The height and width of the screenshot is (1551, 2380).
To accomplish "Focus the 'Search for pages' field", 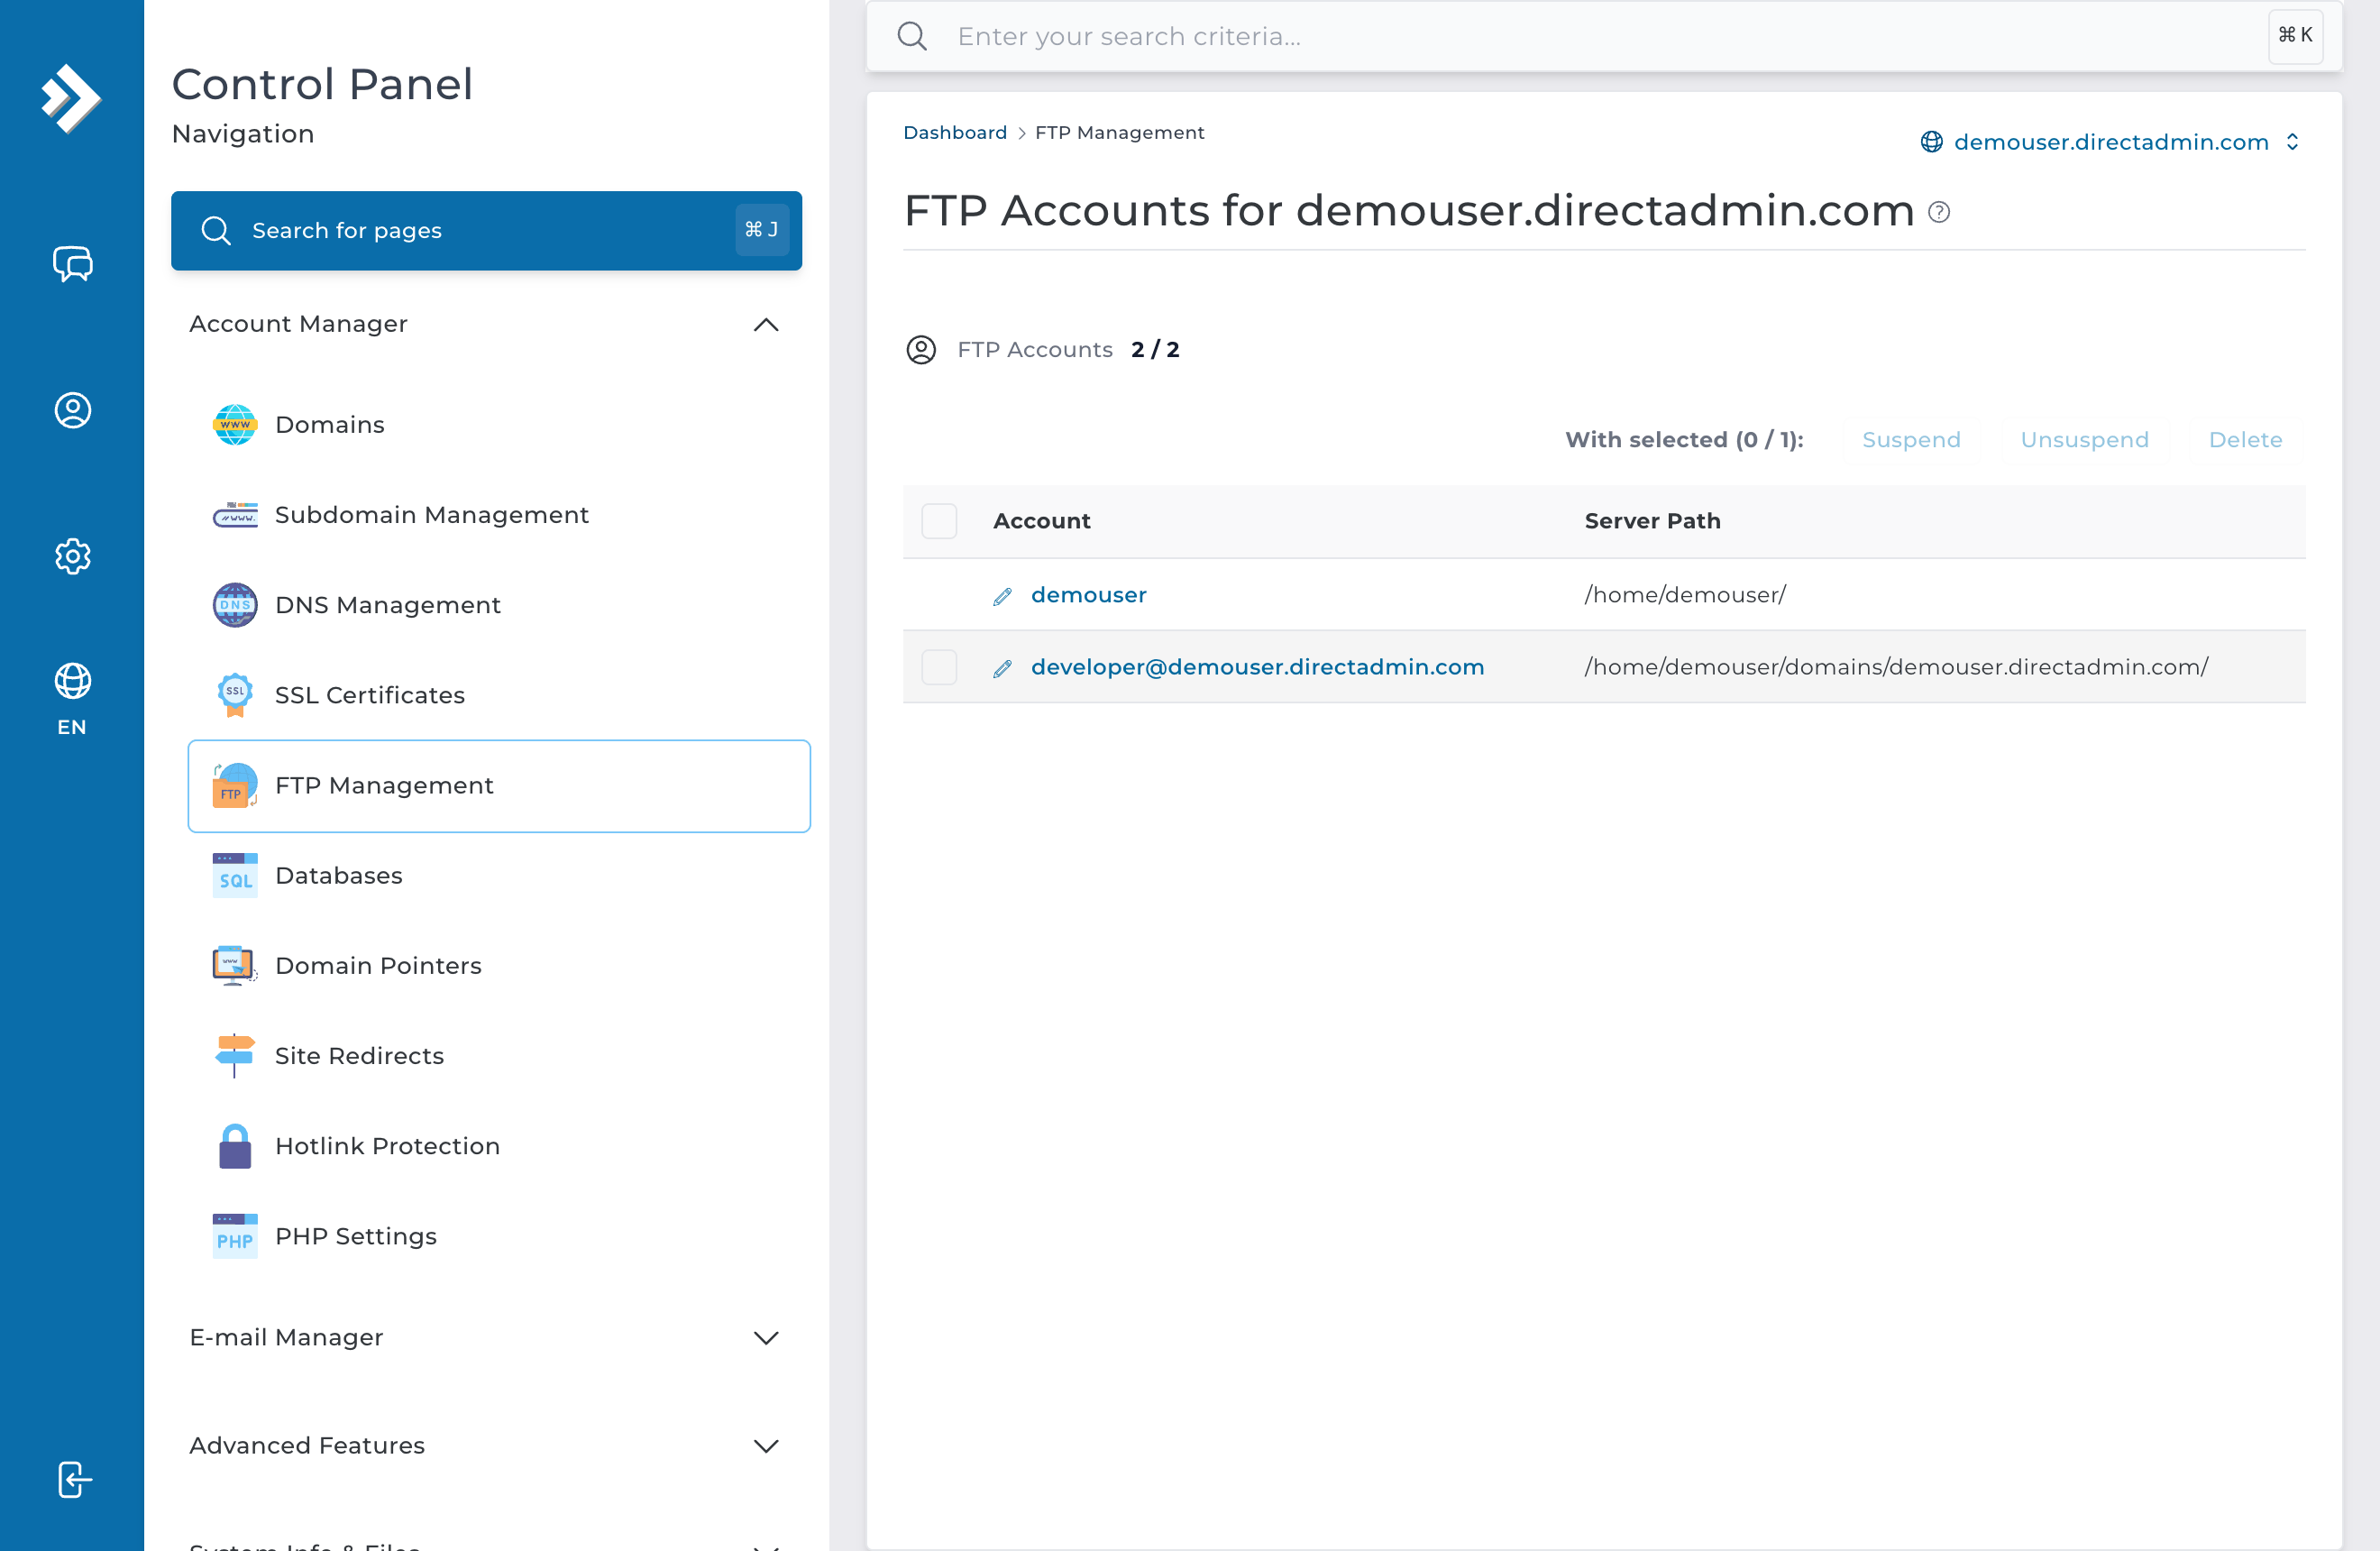I will (x=486, y=231).
